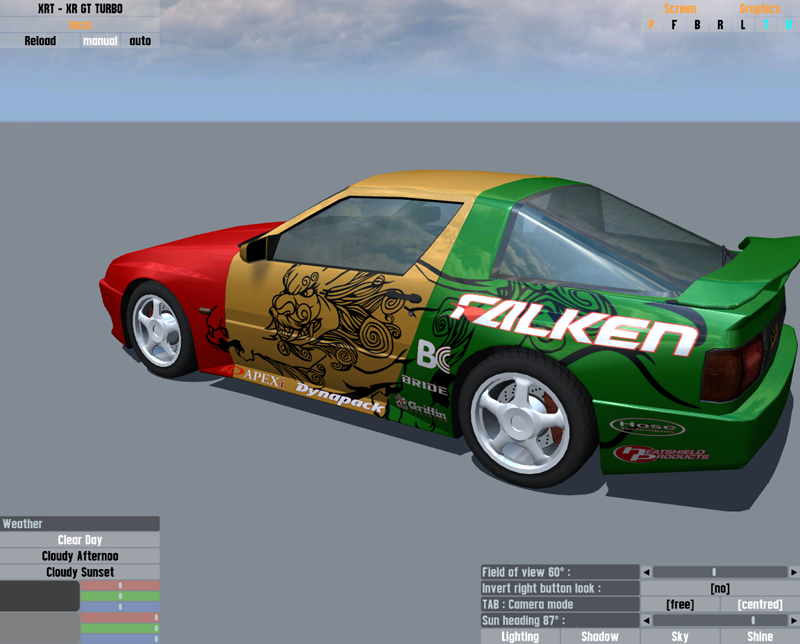Toggle Invert right button look [no]
This screenshot has height=644, width=800.
pos(720,588)
